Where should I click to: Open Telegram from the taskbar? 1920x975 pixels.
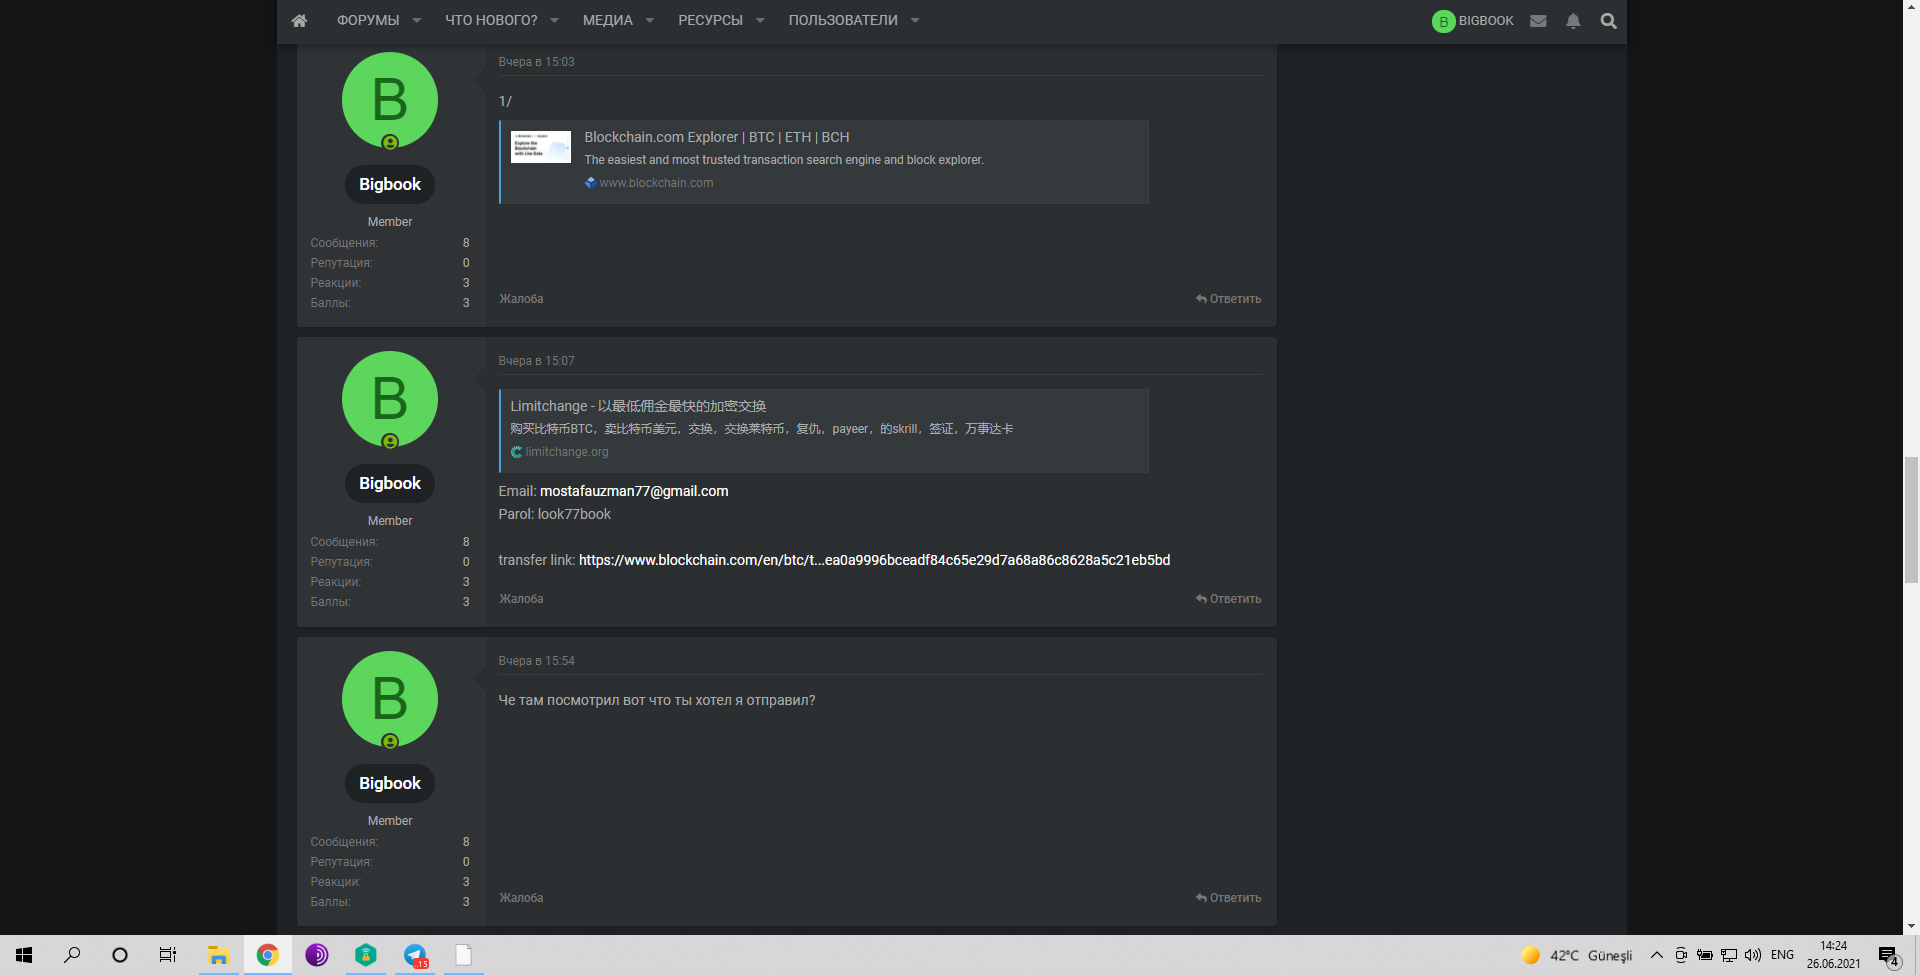pos(415,955)
